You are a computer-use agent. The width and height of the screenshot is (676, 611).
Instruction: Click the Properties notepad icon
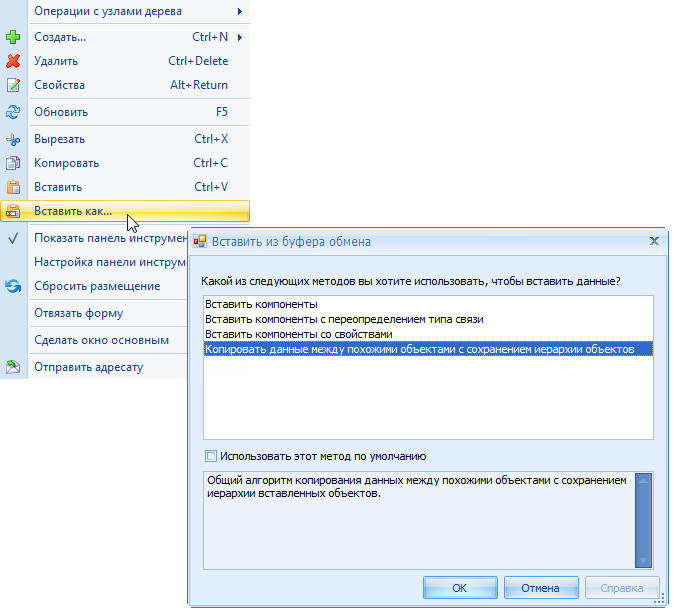pyautogui.click(x=13, y=85)
